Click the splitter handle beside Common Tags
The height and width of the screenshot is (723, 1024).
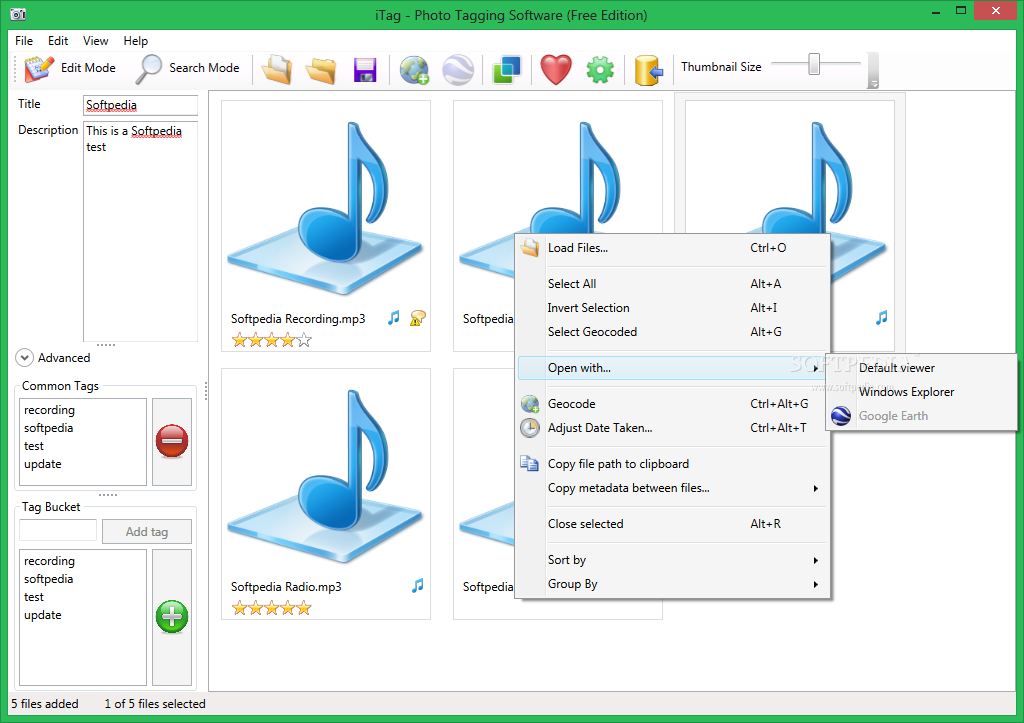click(206, 391)
